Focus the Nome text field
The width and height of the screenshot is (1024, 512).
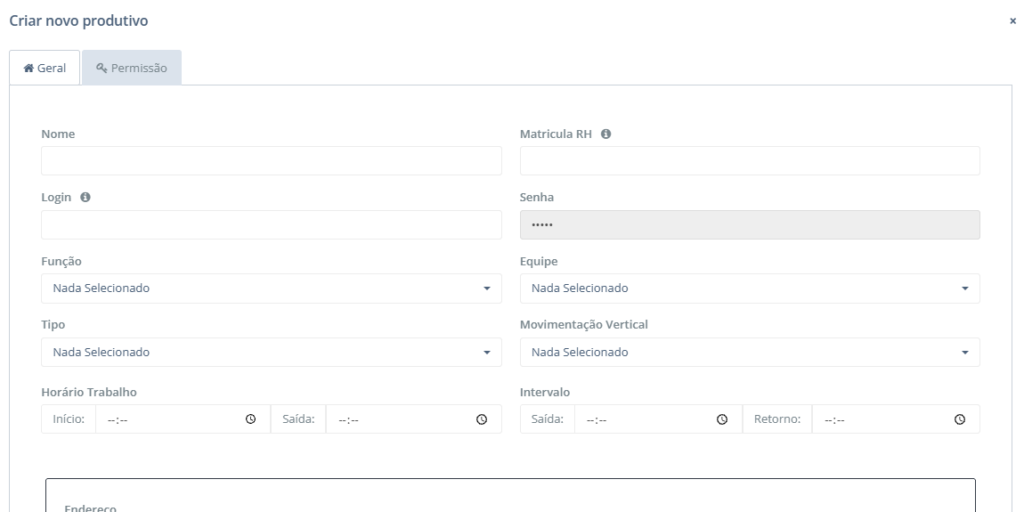(271, 161)
